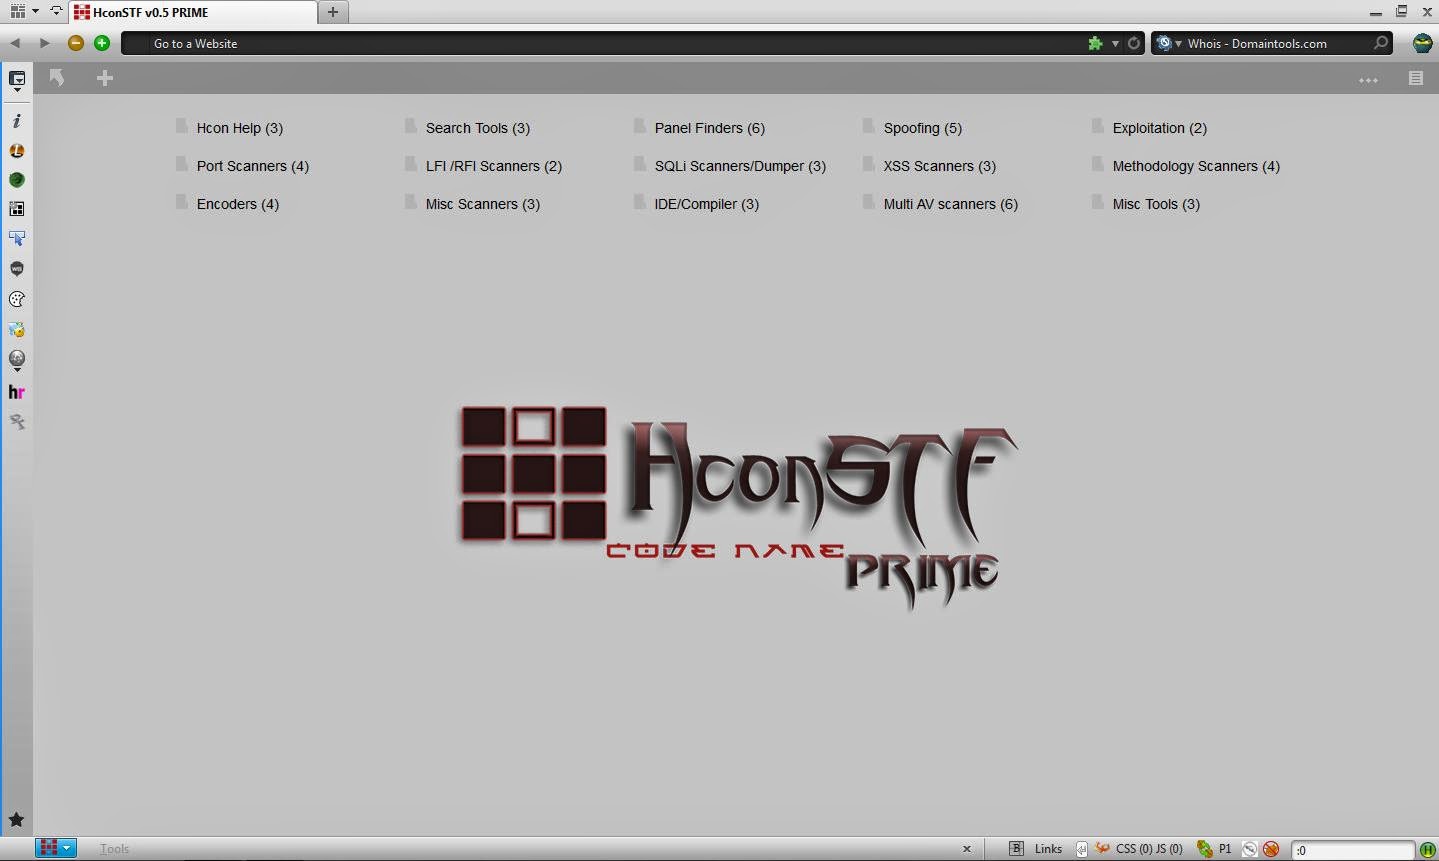This screenshot has height=861, width=1439.
Task: Open the sidebar panel selector dropdown
Action: [x=17, y=80]
